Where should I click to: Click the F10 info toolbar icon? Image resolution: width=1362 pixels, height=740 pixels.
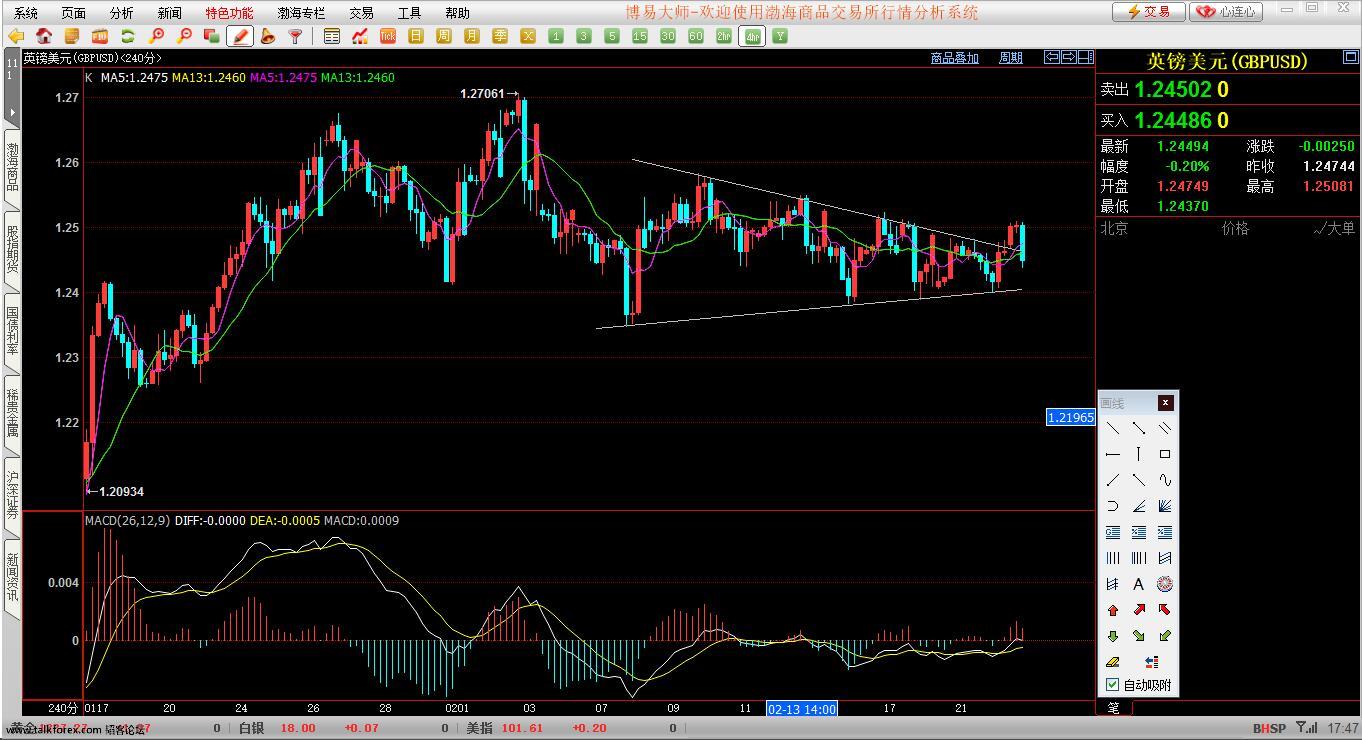(x=99, y=36)
